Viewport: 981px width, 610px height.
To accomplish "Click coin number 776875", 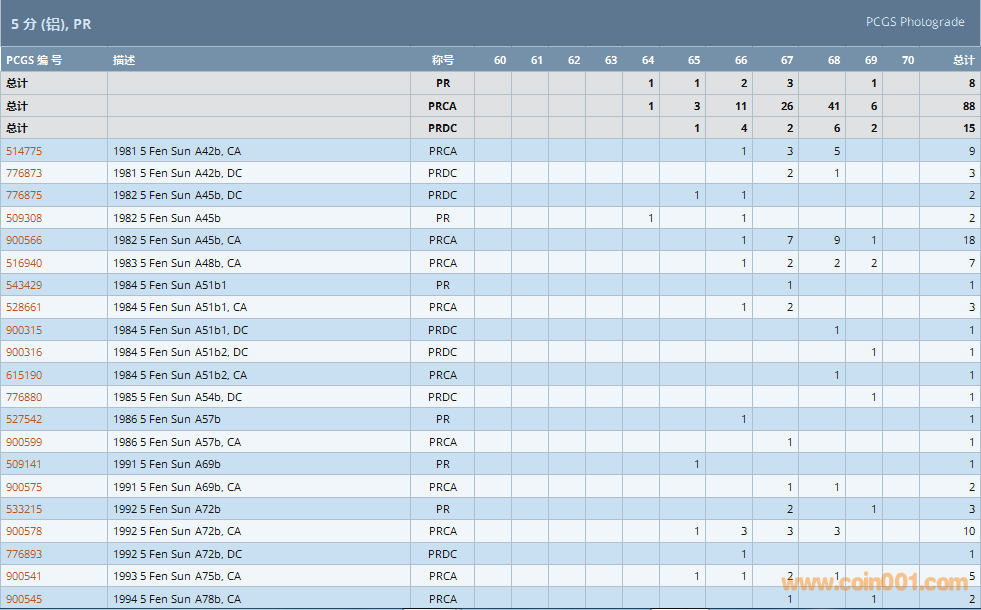I will tap(24, 195).
